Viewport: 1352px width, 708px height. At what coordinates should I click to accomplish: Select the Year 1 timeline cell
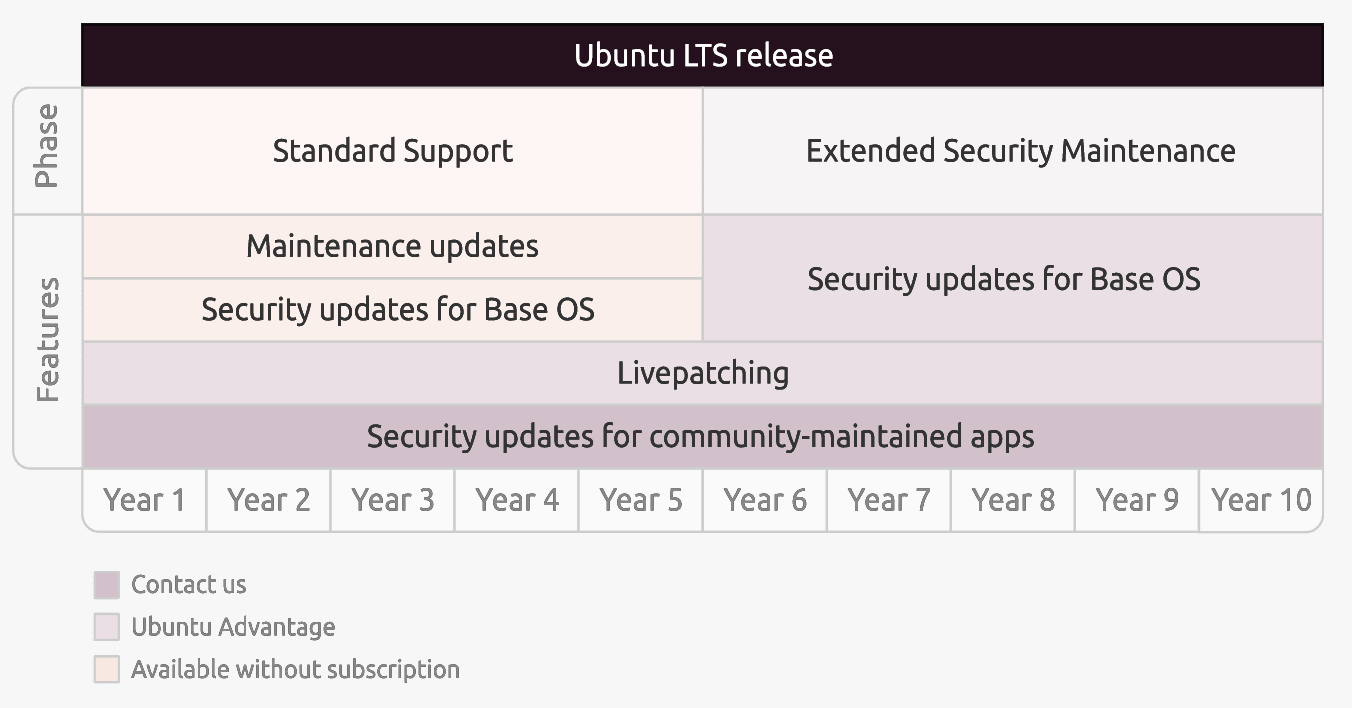coord(144,500)
